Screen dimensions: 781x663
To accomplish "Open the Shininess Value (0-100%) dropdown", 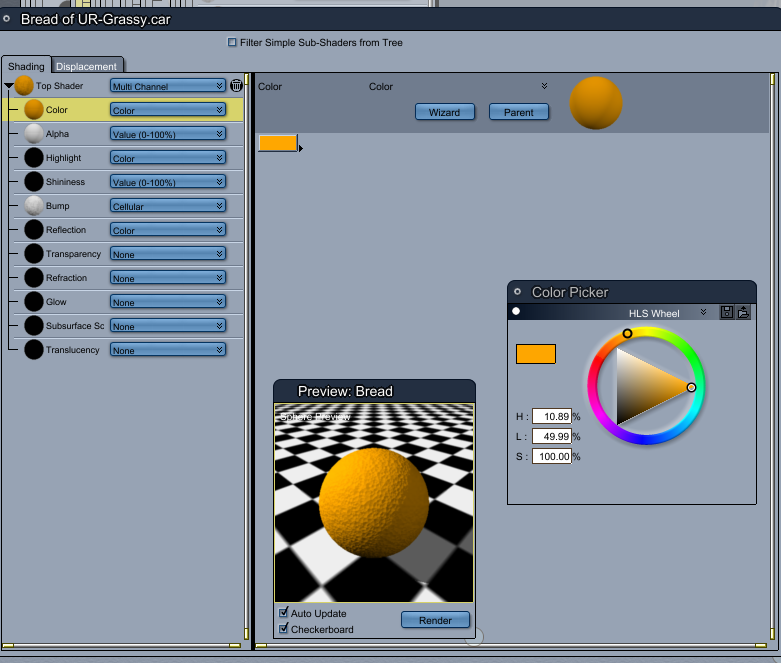I will pyautogui.click(x=168, y=181).
